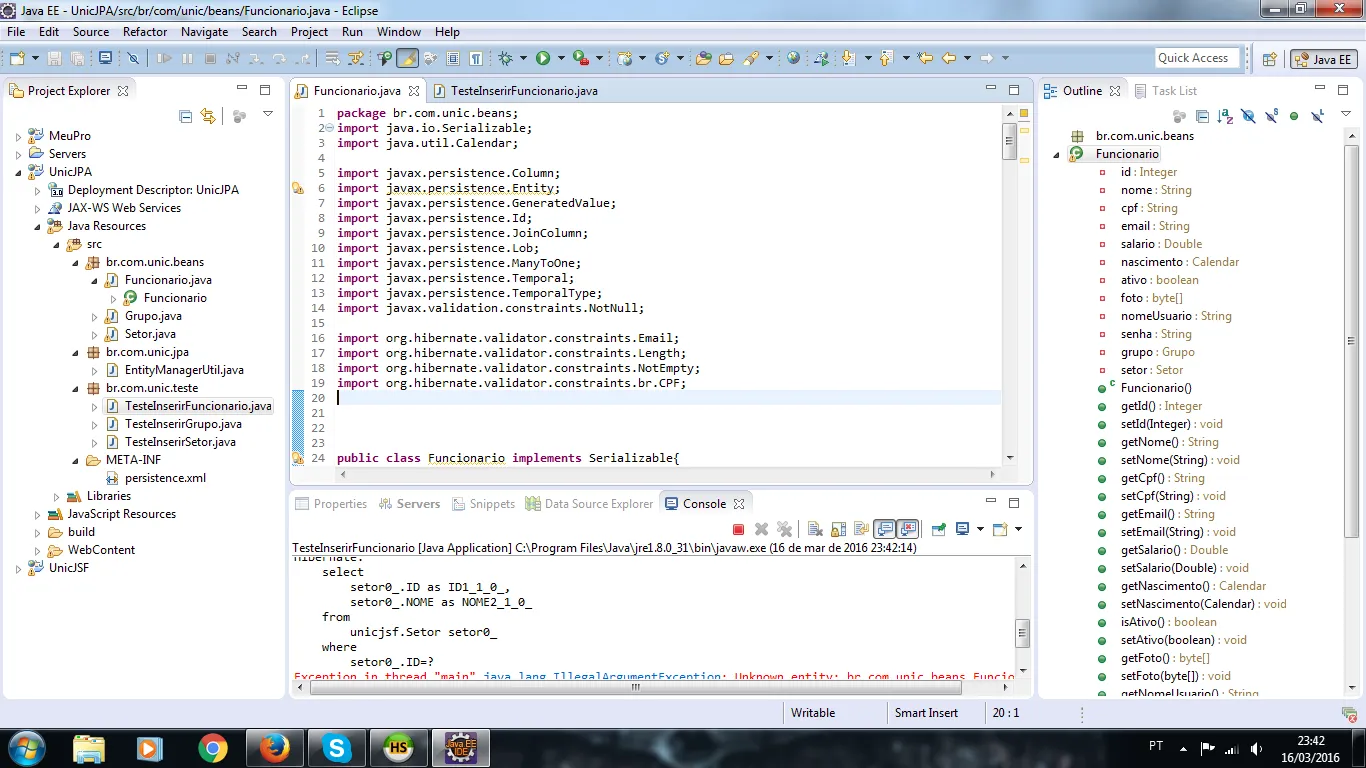Click the Debug bug icon in toolbar
This screenshot has width=1366, height=768.
tap(506, 59)
